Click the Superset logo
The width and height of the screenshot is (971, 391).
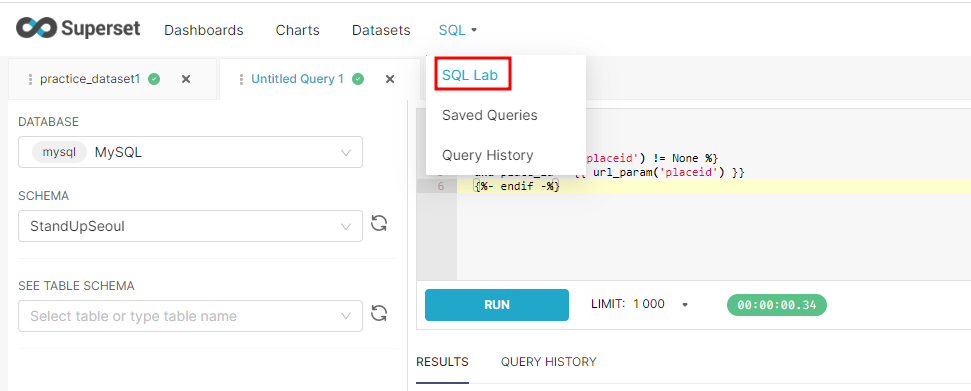click(x=78, y=29)
